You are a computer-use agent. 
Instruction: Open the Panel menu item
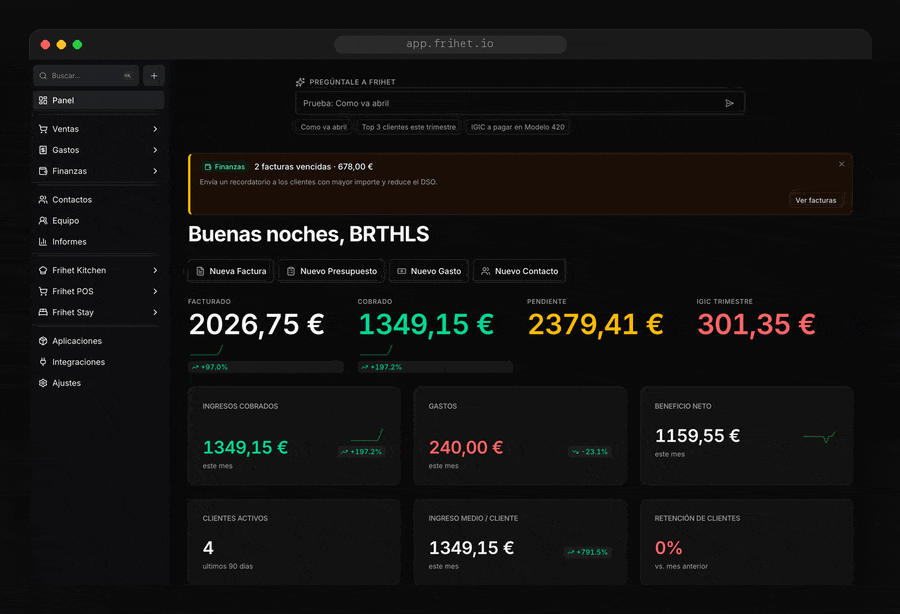[x=99, y=100]
